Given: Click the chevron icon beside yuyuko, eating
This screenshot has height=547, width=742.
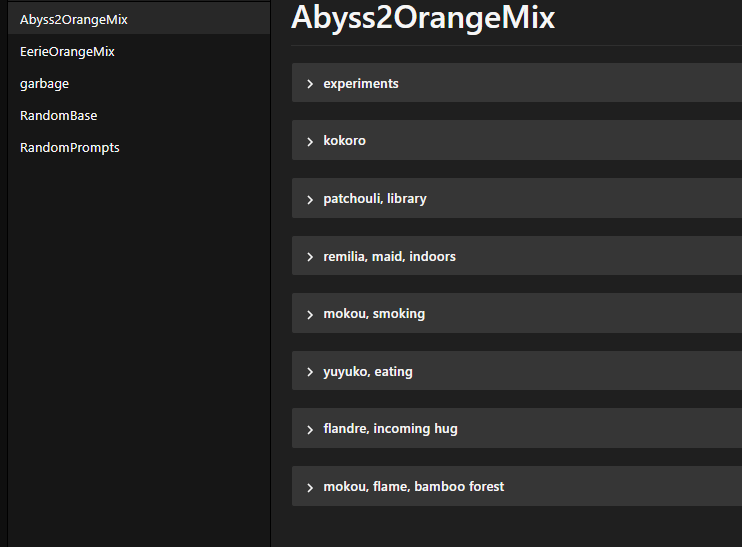Looking at the screenshot, I should coord(310,372).
